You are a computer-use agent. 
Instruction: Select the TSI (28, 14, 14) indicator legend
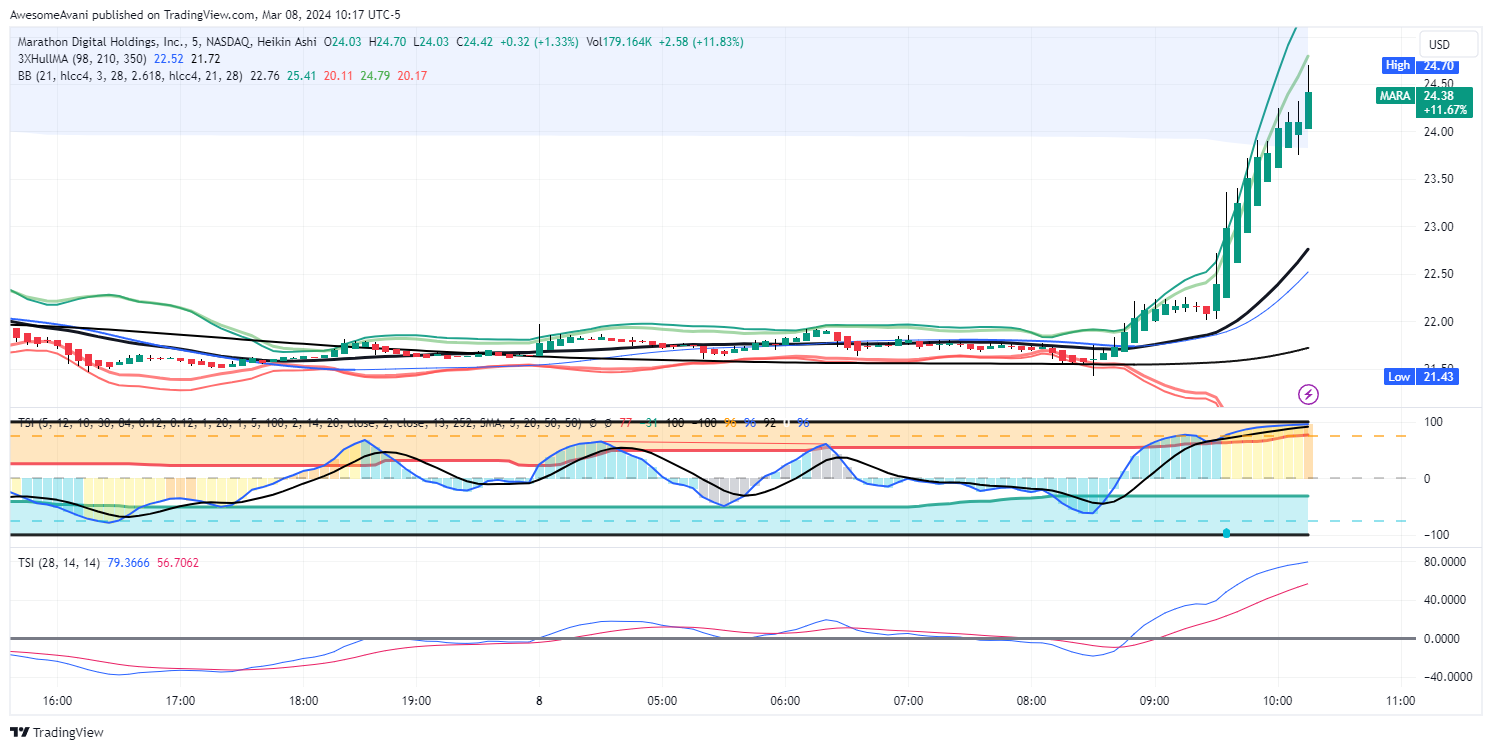58,563
